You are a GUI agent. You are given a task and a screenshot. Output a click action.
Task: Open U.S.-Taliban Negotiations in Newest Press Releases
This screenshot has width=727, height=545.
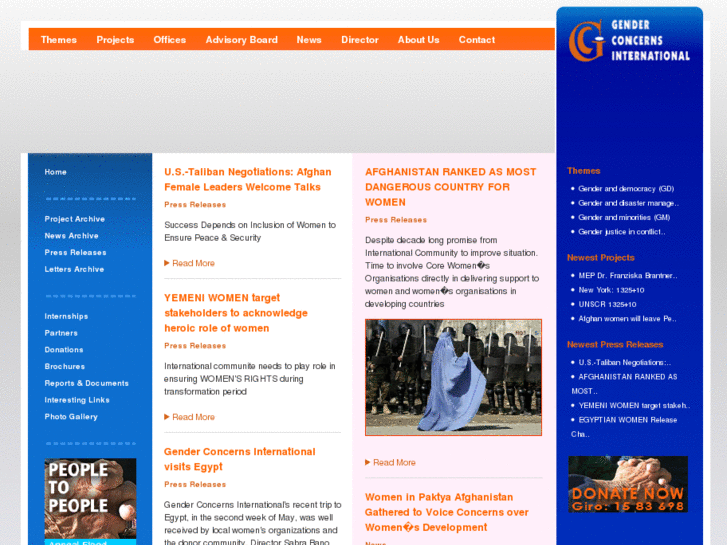[625, 362]
